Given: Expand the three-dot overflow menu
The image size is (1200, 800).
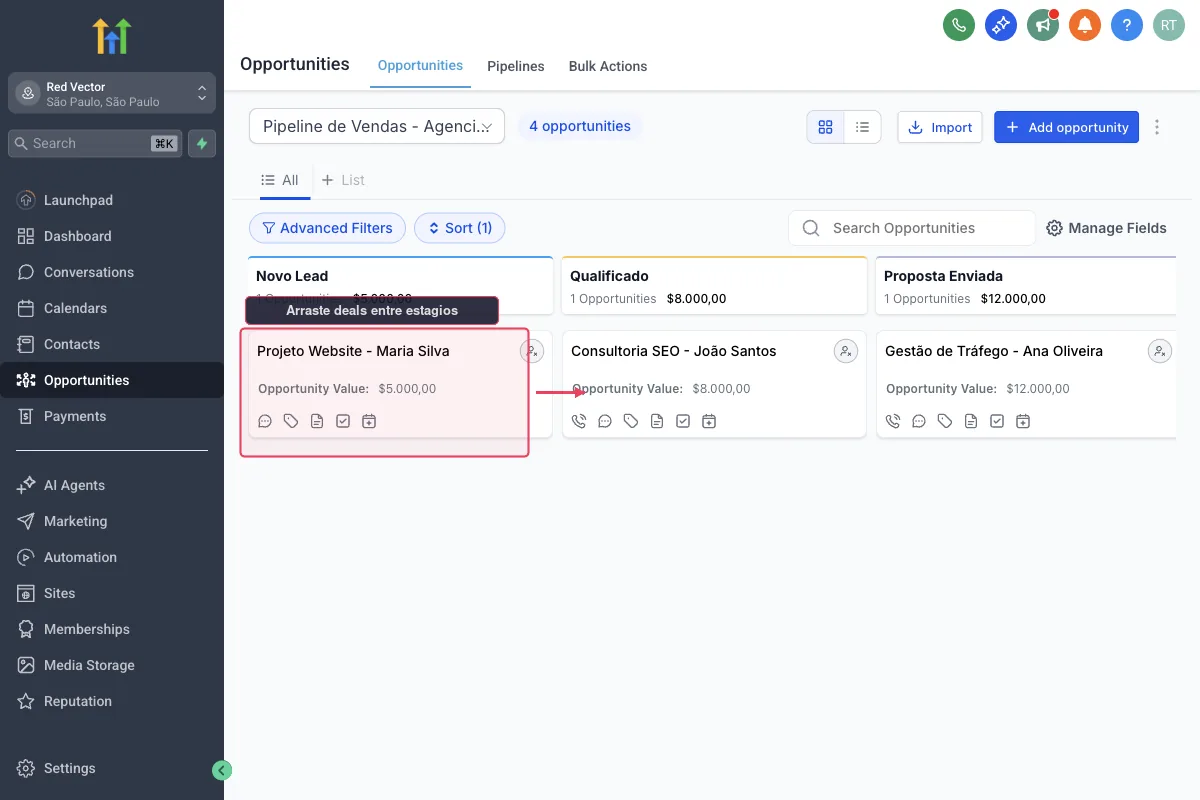Looking at the screenshot, I should [1157, 127].
